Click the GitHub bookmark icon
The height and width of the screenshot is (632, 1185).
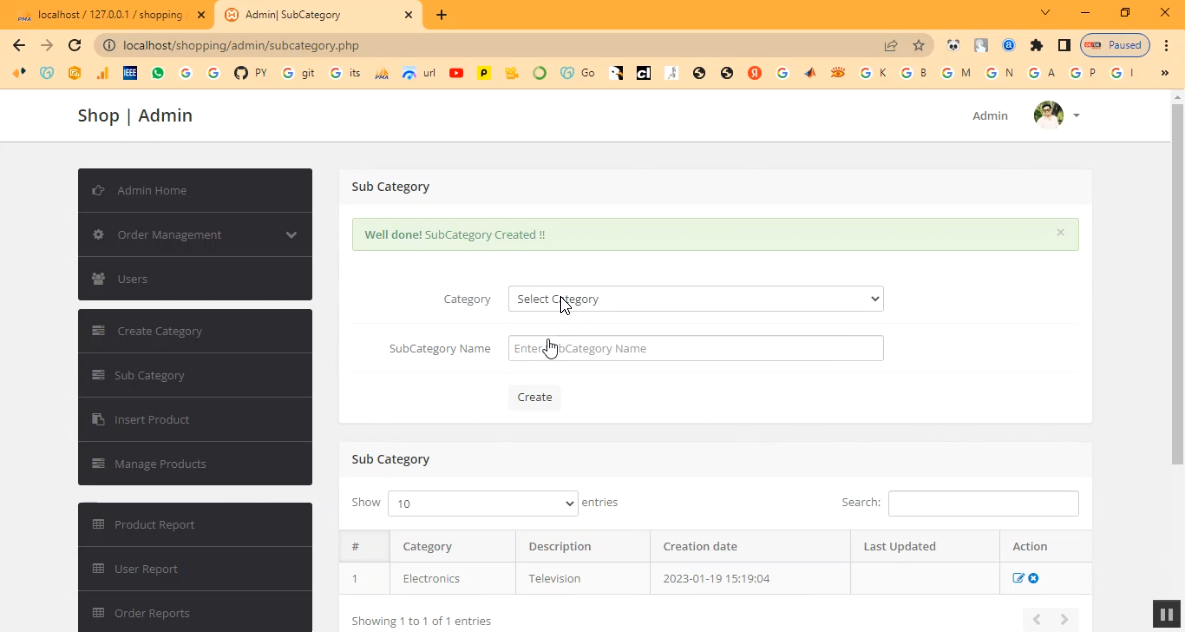click(x=240, y=73)
